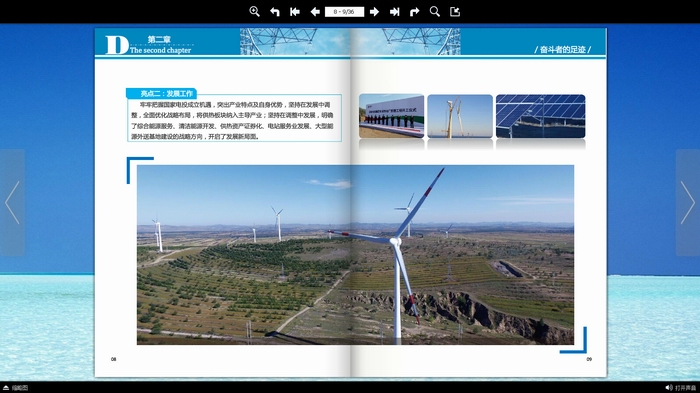Image resolution: width=700 pixels, height=393 pixels.
Task: Flip to next page using right side chevron
Action: [688, 202]
